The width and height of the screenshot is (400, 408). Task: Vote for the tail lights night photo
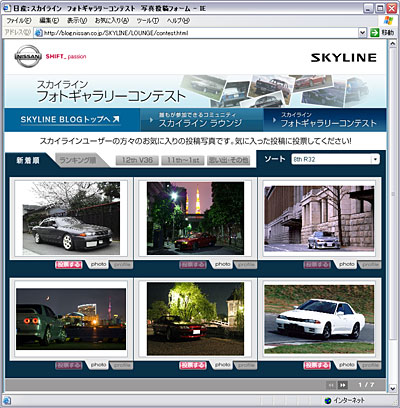(69, 365)
